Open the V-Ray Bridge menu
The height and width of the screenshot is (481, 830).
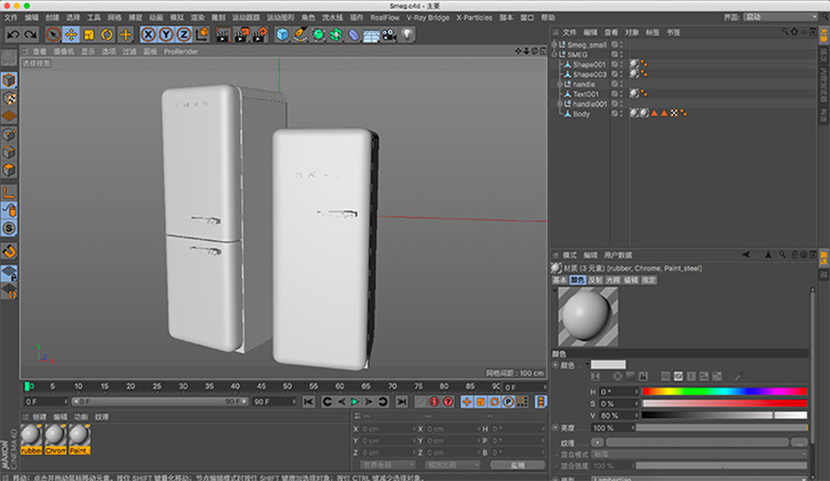click(428, 17)
